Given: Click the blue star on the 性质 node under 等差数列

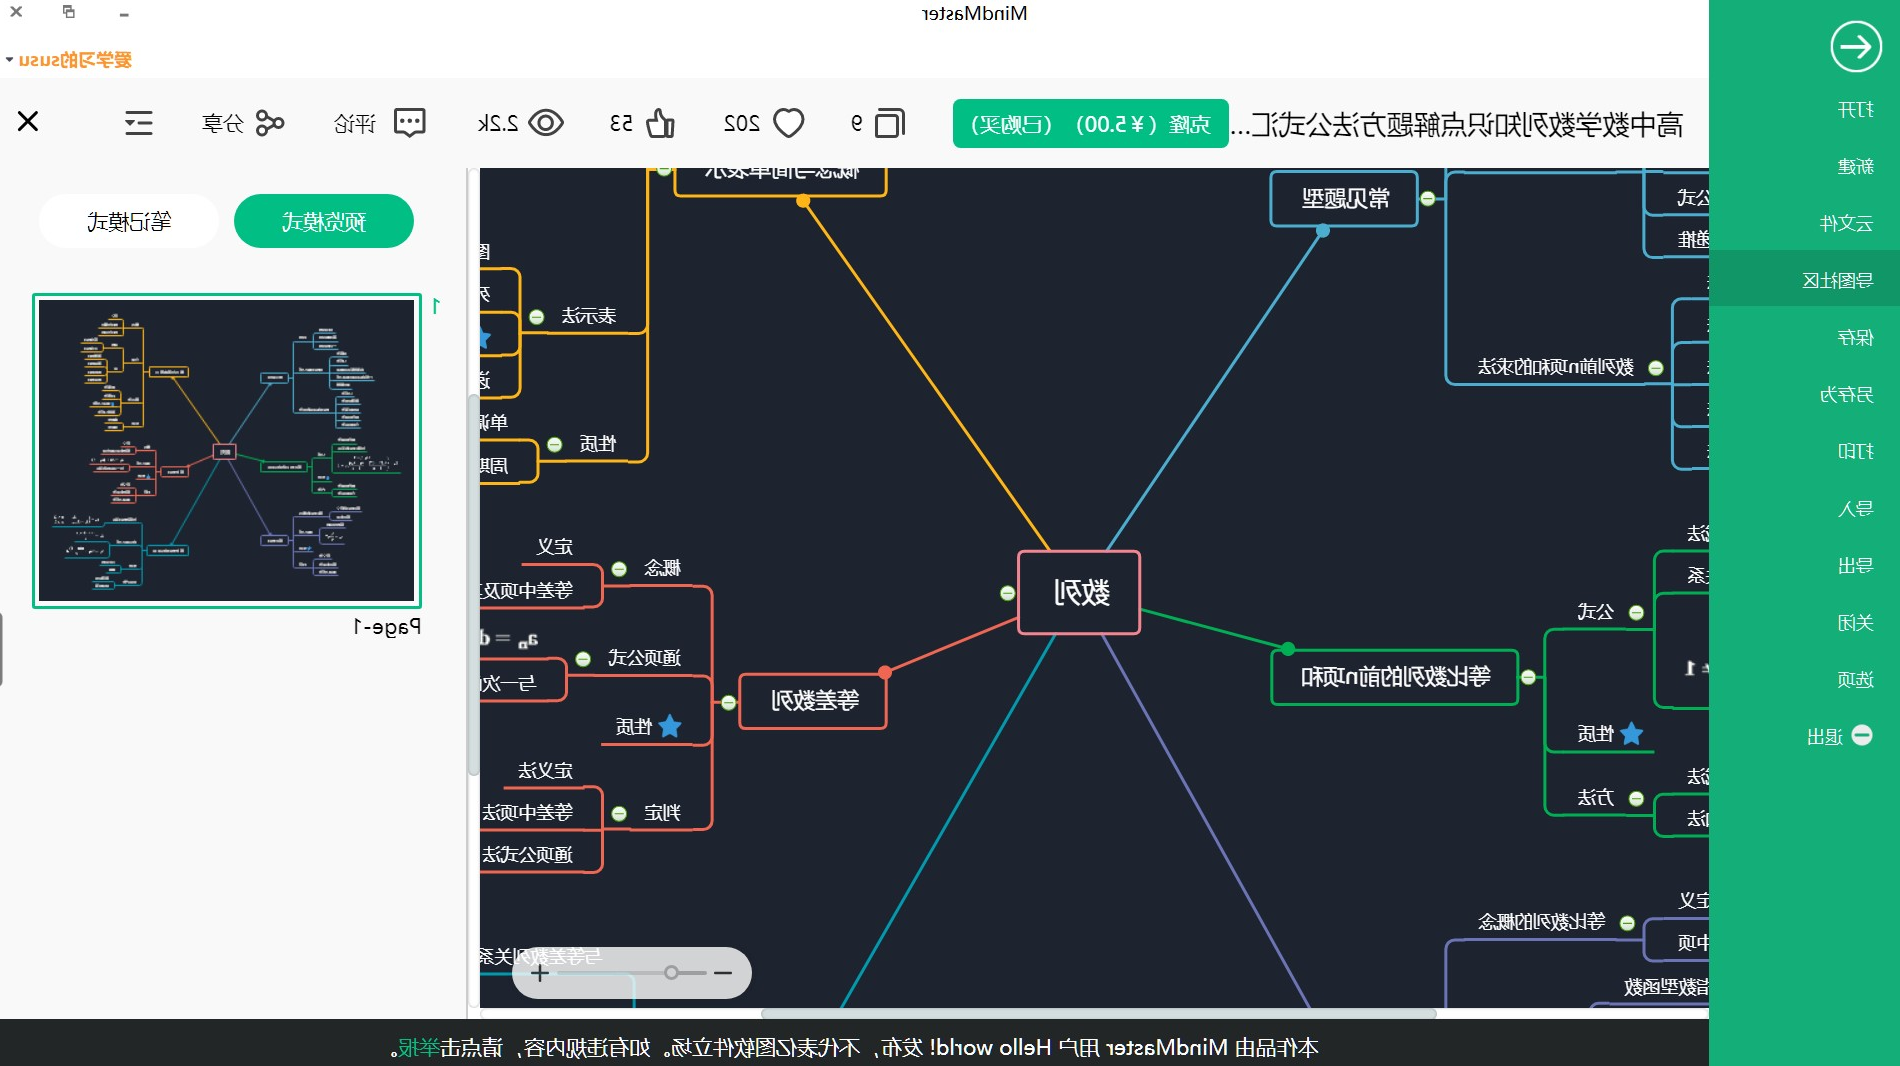Looking at the screenshot, I should tap(670, 726).
